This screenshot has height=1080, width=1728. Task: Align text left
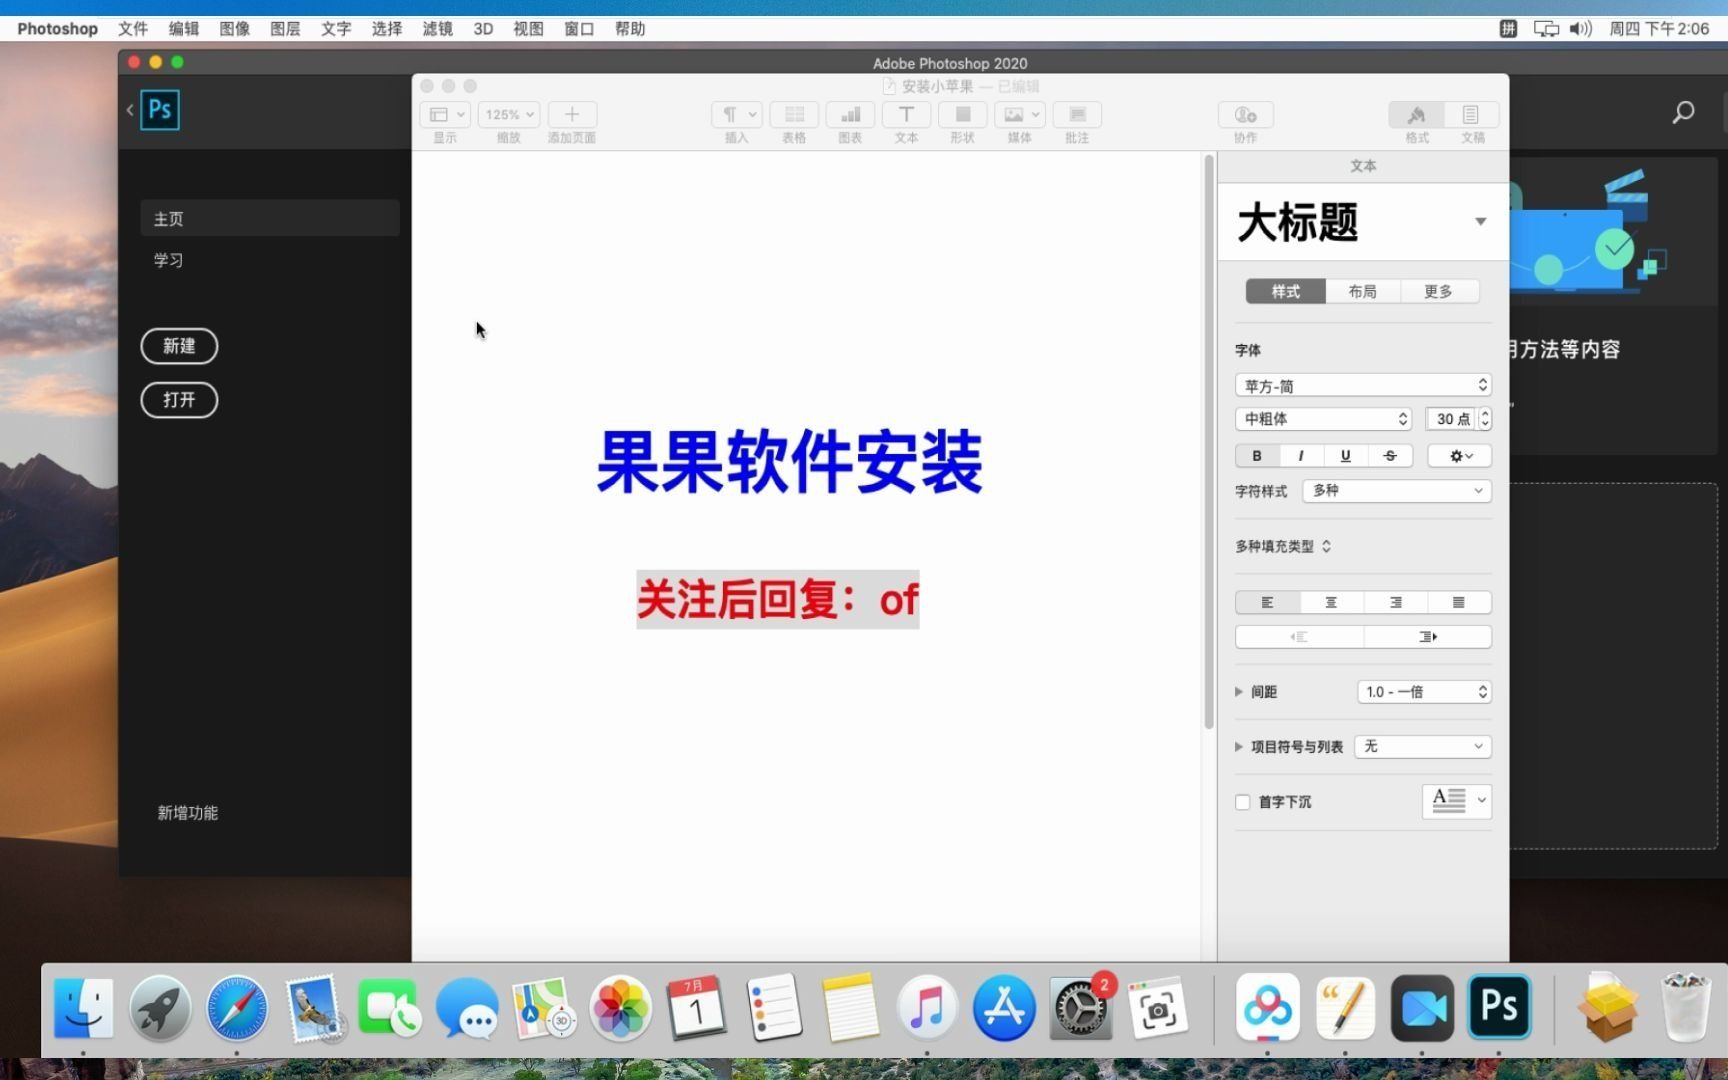tap(1267, 602)
